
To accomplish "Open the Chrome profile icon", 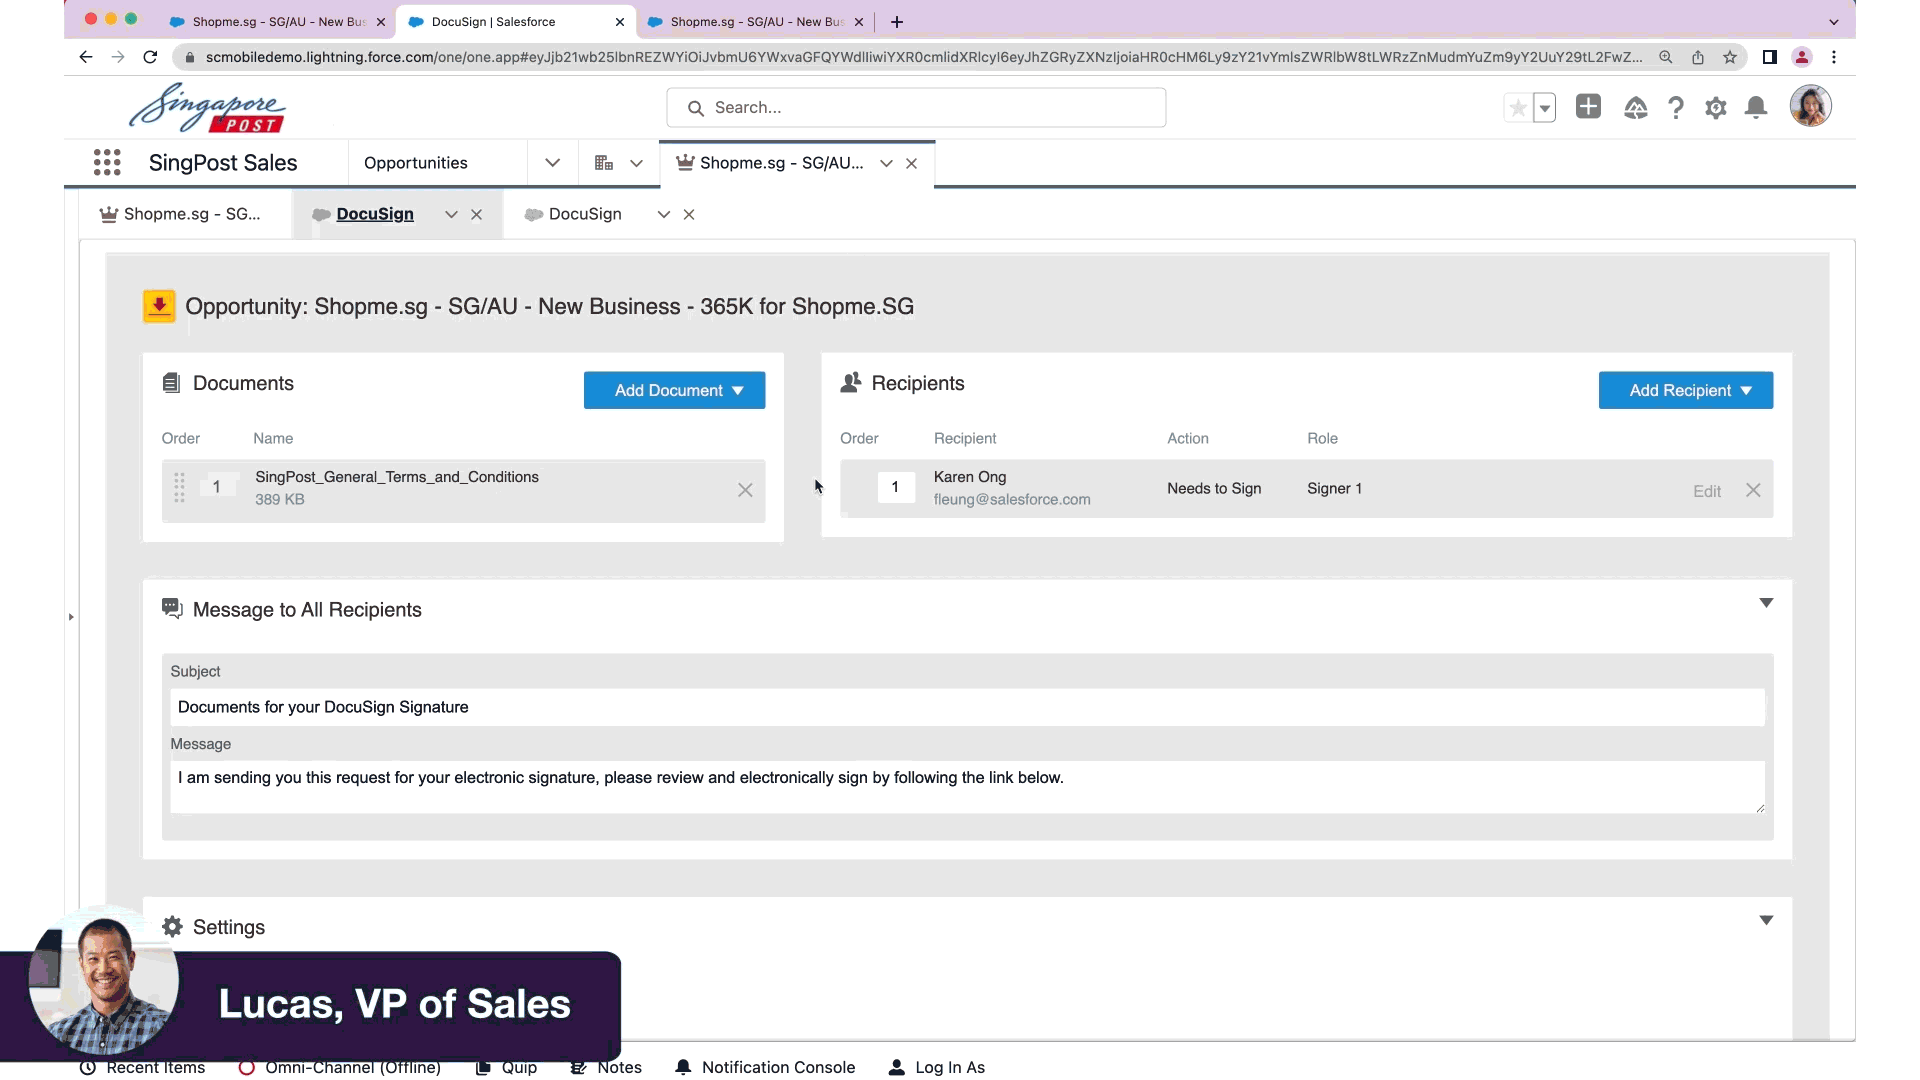I will [1802, 57].
